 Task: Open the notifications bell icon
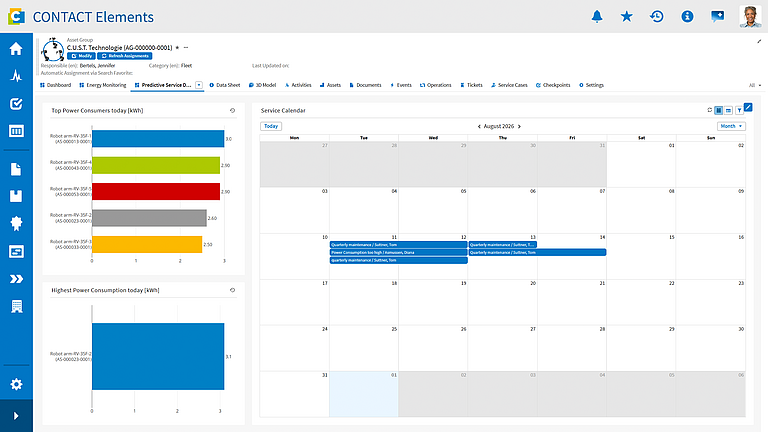597,16
